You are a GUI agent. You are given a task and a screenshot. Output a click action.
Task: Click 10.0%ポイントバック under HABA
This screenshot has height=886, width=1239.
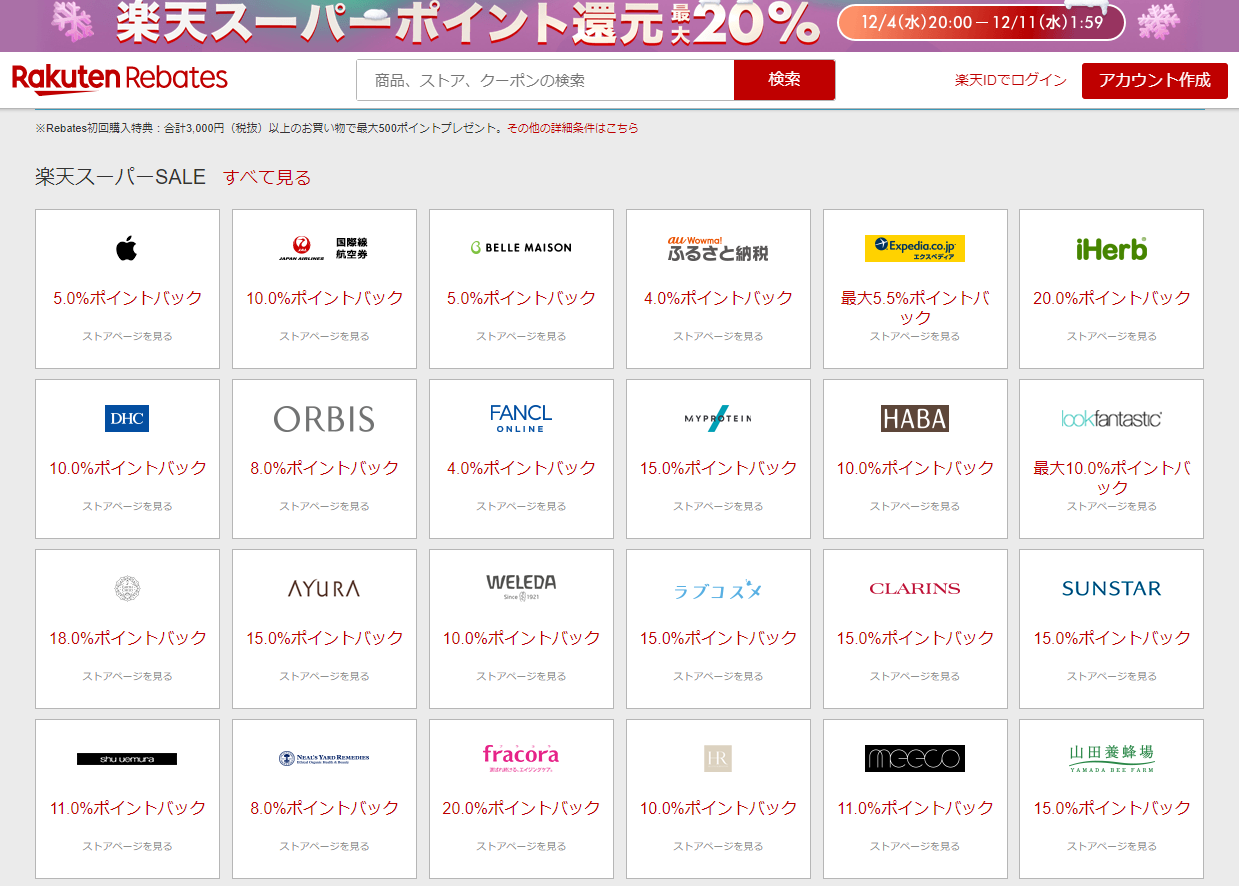click(915, 468)
